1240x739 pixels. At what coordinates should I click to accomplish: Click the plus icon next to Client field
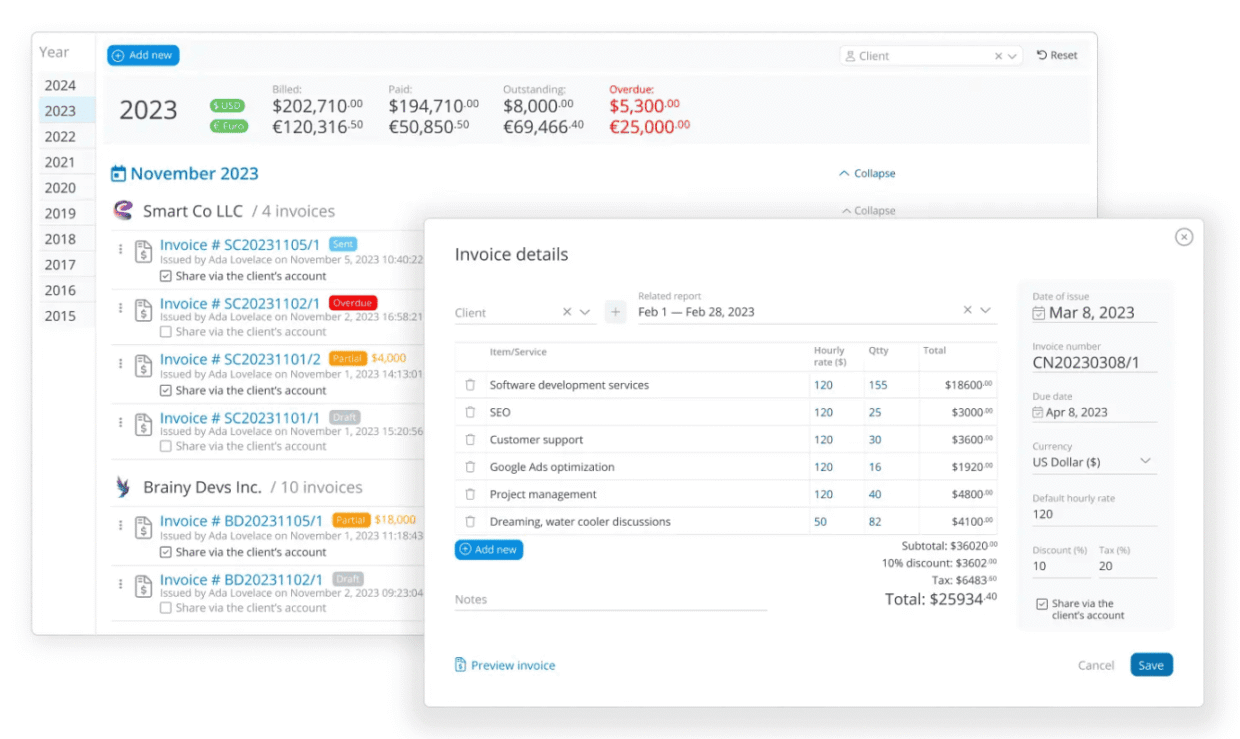pyautogui.click(x=616, y=312)
